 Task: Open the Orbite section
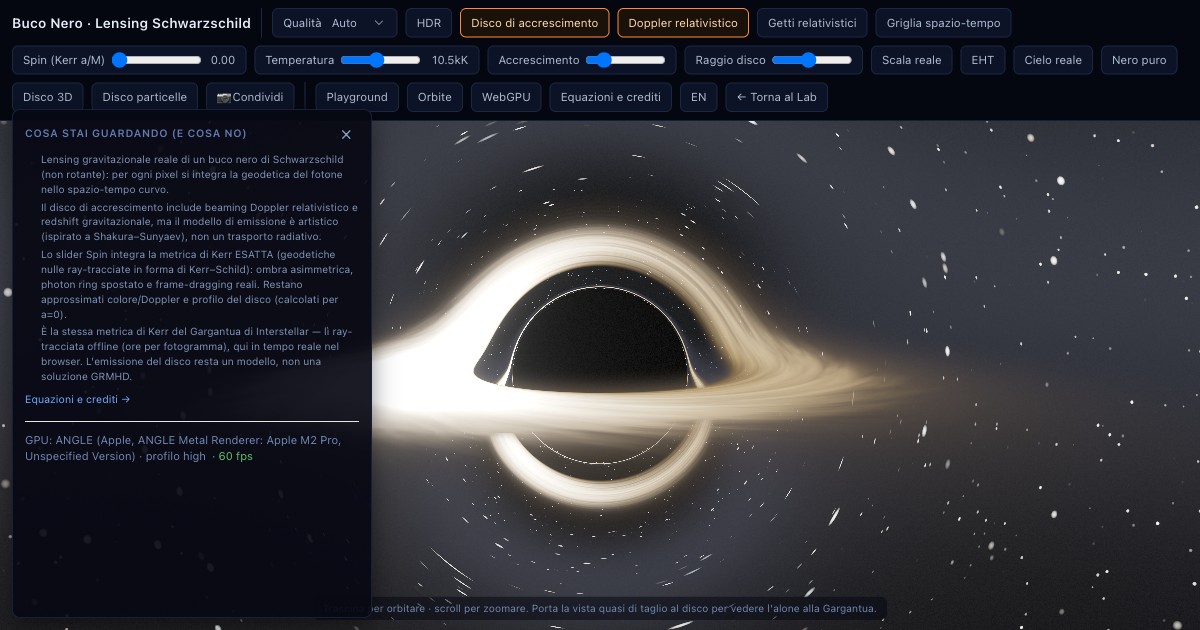click(435, 97)
